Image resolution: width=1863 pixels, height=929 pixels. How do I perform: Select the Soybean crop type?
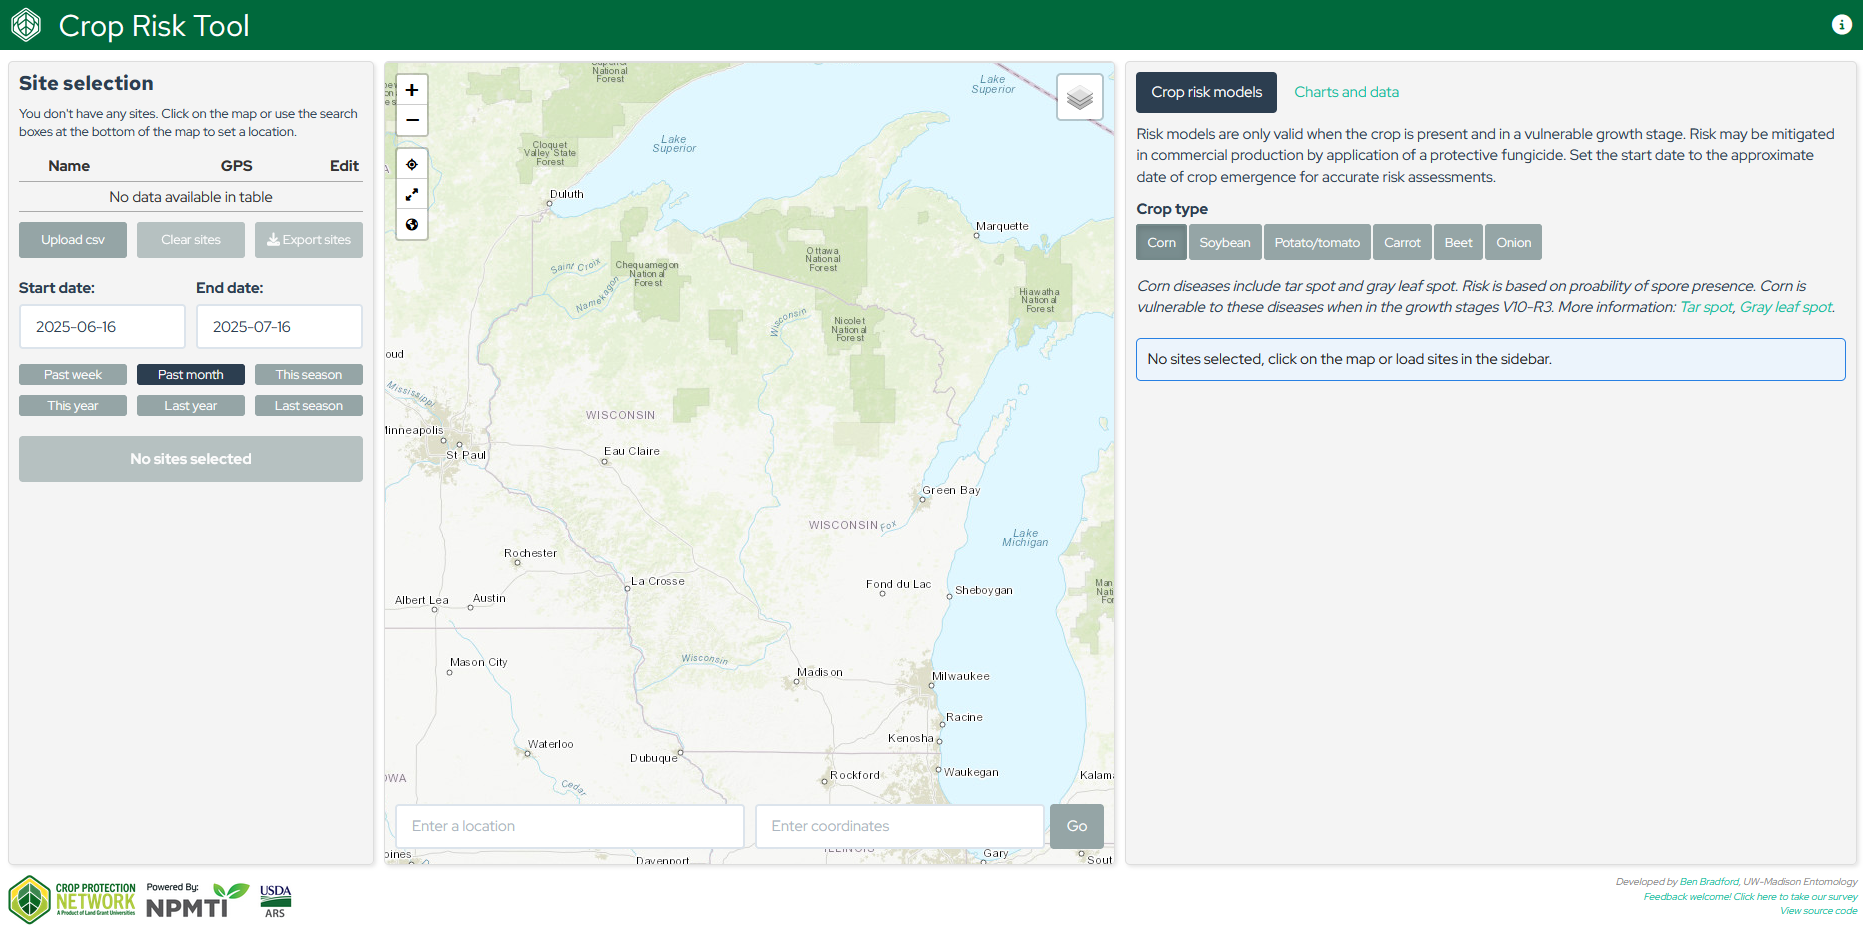click(x=1224, y=243)
